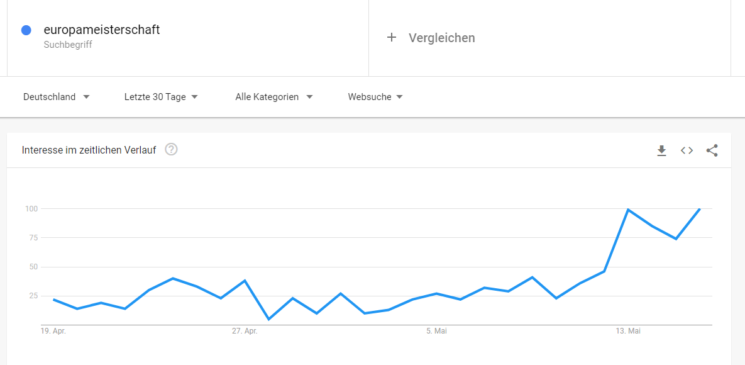Click the Interesse im zeitlichen Verlauf title

(x=89, y=150)
